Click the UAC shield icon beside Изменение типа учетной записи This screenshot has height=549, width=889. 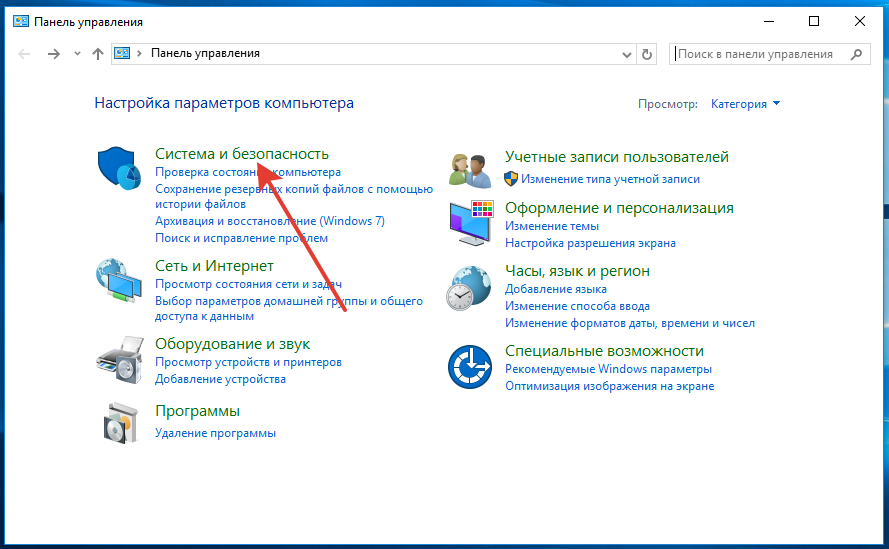click(x=511, y=179)
